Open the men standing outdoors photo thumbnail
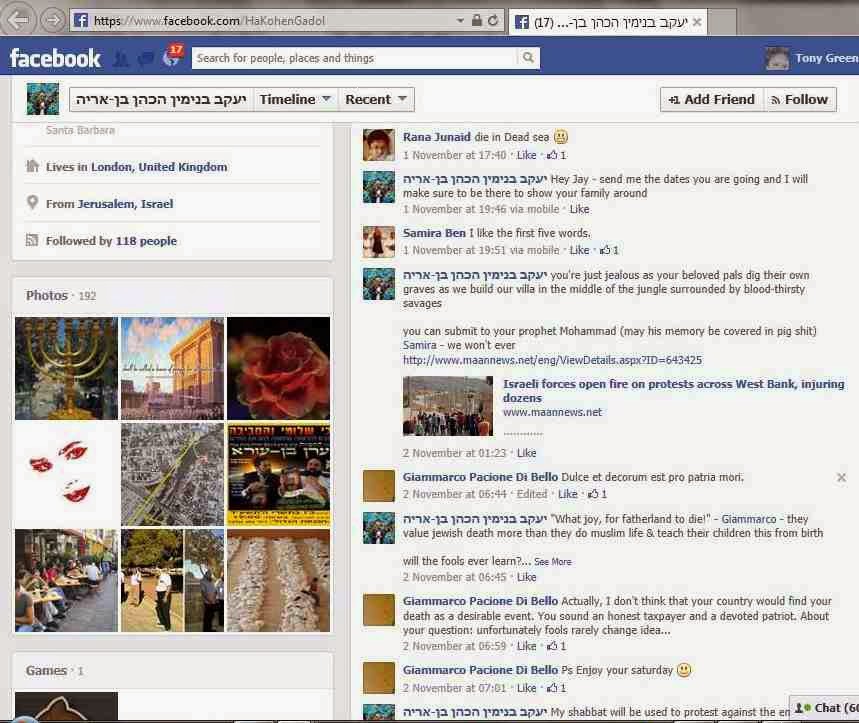 [172, 580]
